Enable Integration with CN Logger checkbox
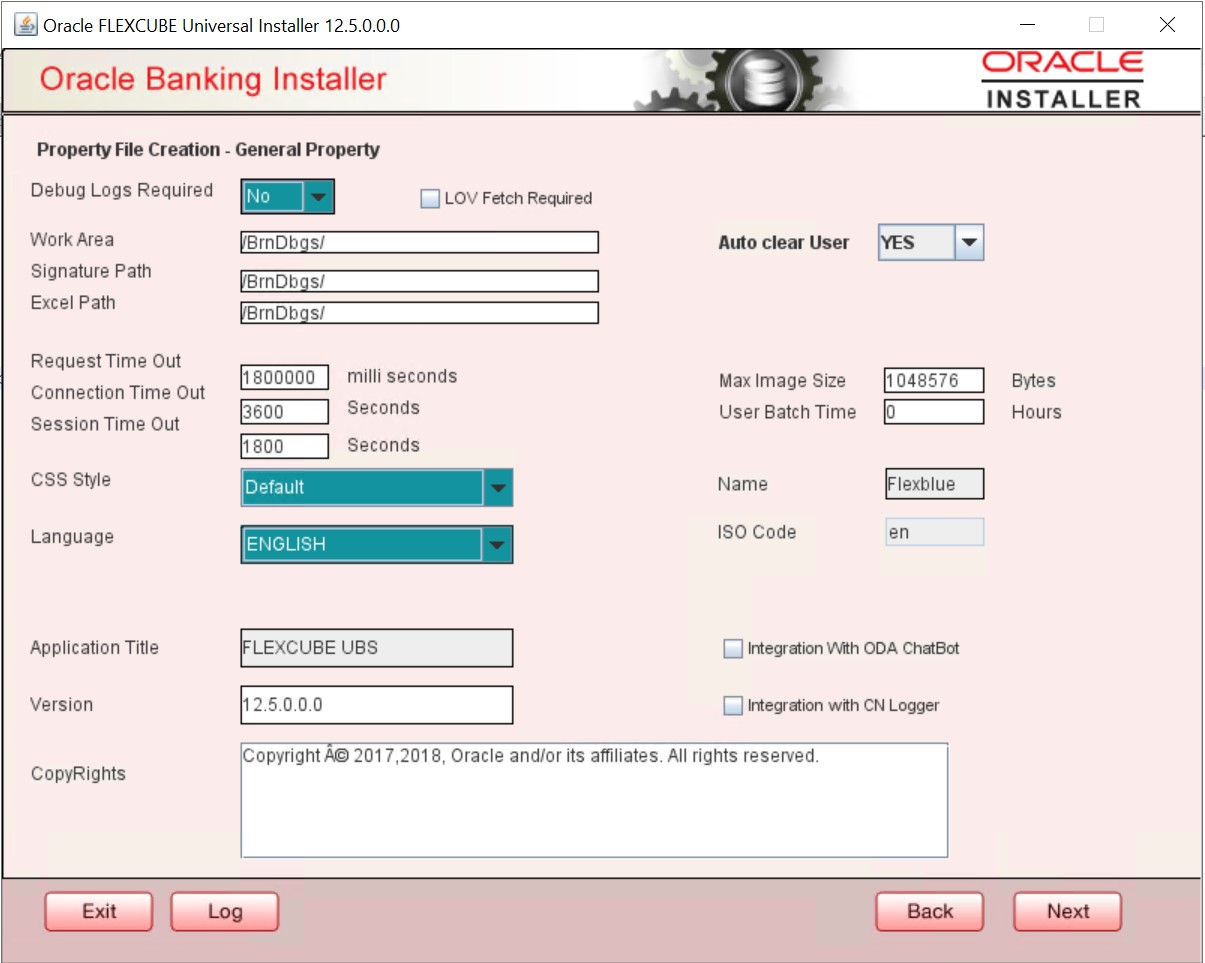 coord(733,706)
